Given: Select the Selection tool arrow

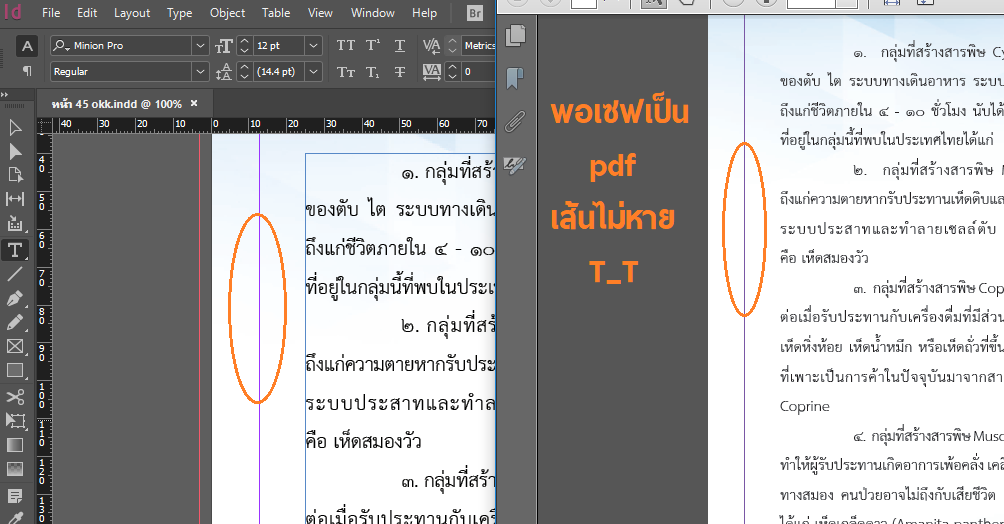Looking at the screenshot, I should click(x=15, y=128).
